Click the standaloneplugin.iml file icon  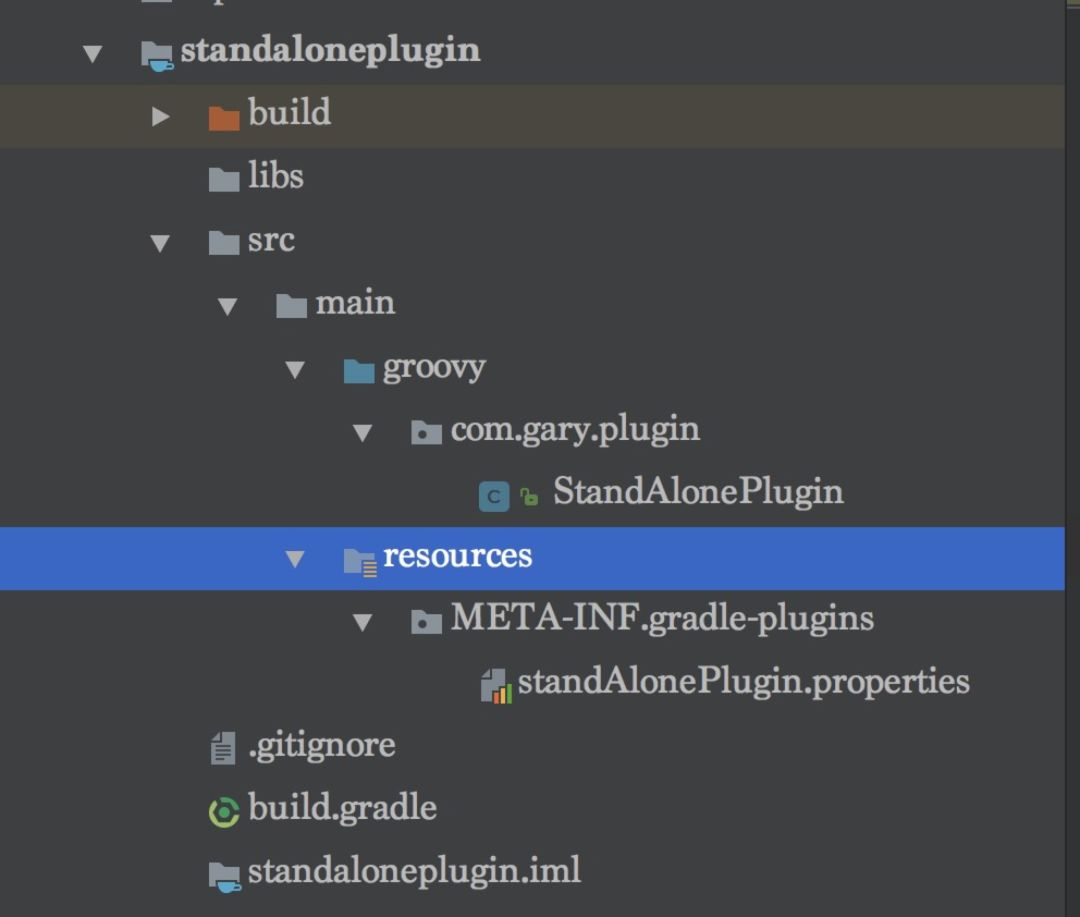(x=224, y=875)
